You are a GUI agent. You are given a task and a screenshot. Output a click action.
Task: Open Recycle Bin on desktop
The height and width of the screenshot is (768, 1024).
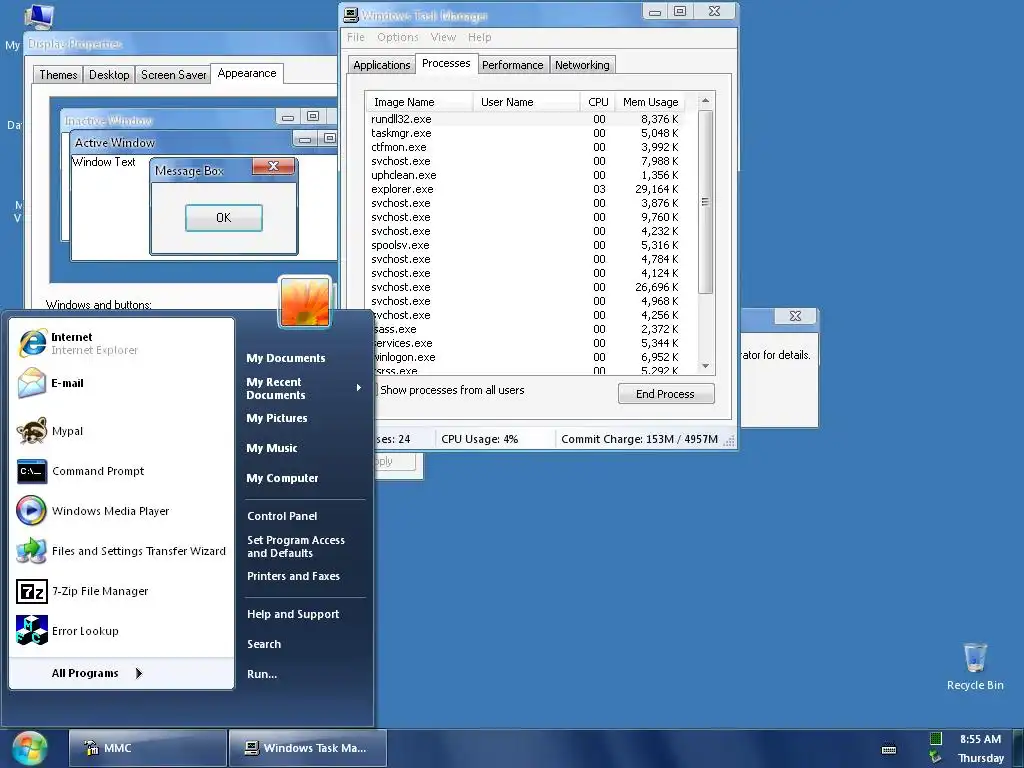coord(975,666)
